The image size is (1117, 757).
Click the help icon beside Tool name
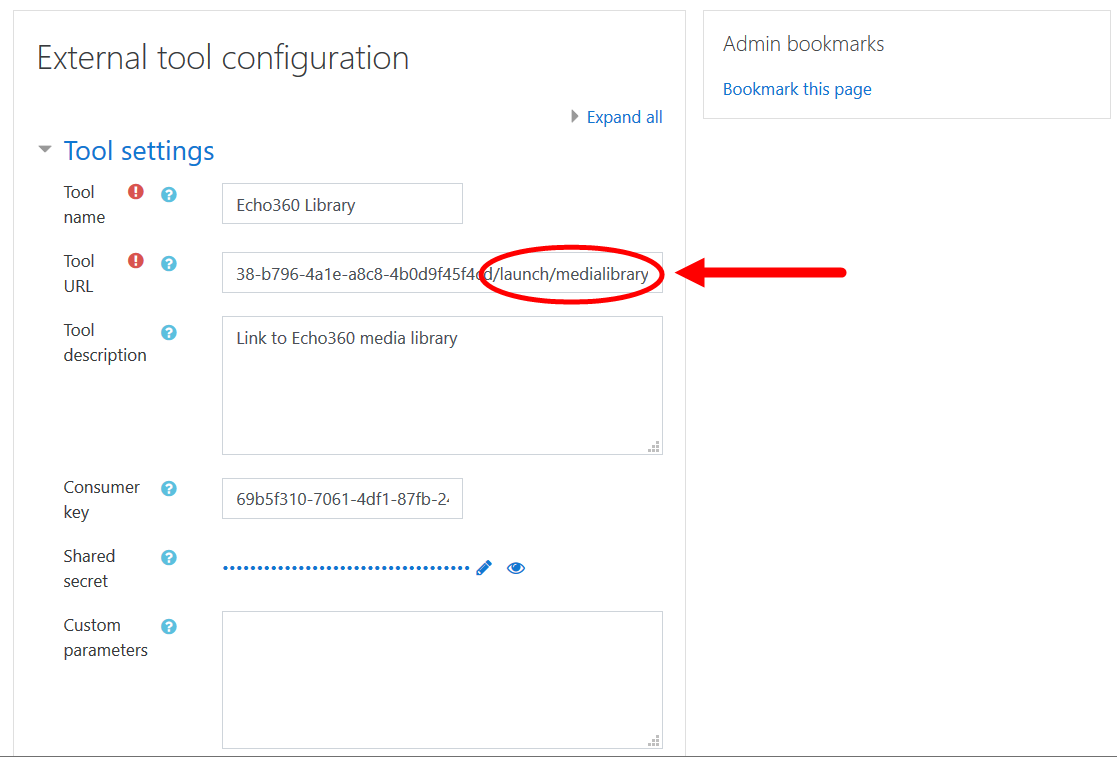pos(169,194)
